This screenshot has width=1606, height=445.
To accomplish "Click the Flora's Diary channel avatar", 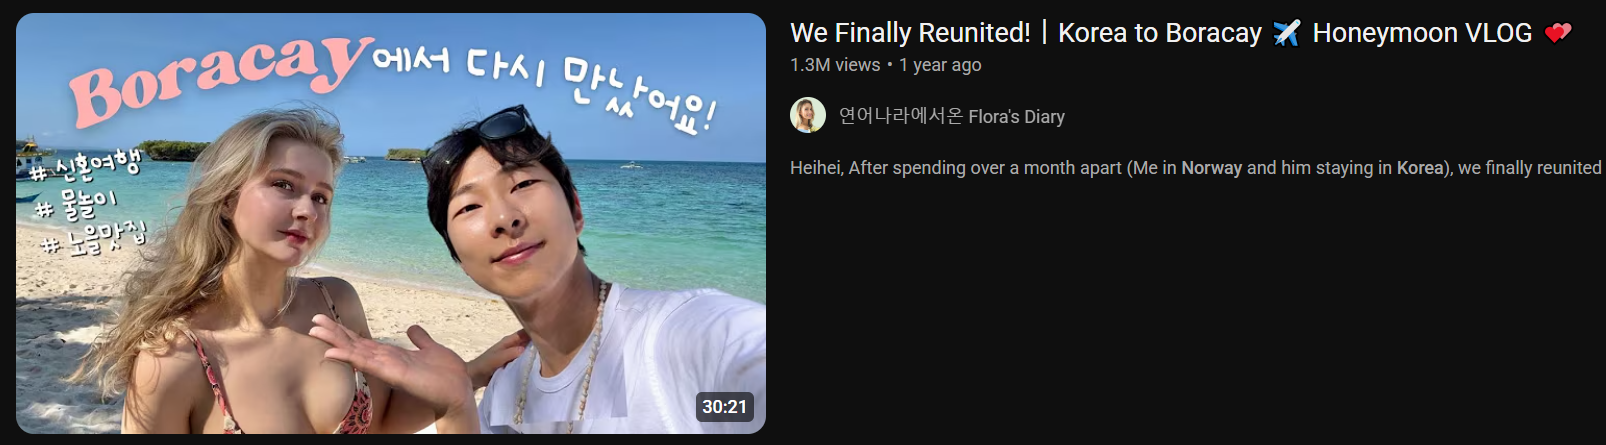I will pyautogui.click(x=808, y=116).
